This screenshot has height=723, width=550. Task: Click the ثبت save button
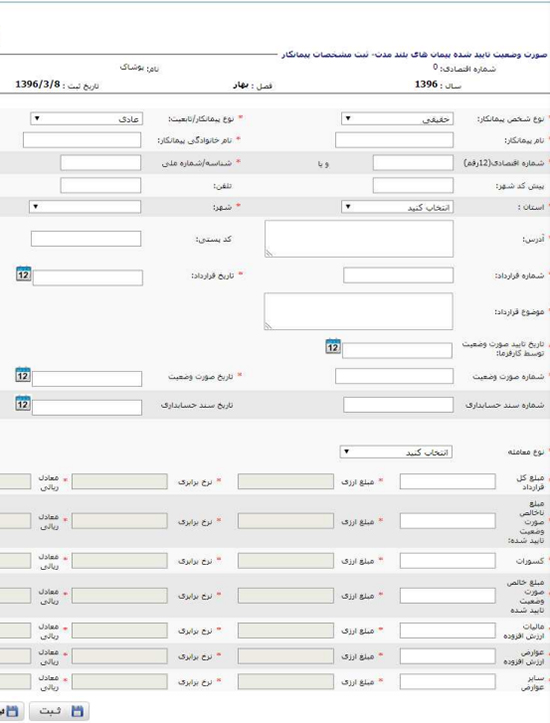pyautogui.click(x=59, y=711)
